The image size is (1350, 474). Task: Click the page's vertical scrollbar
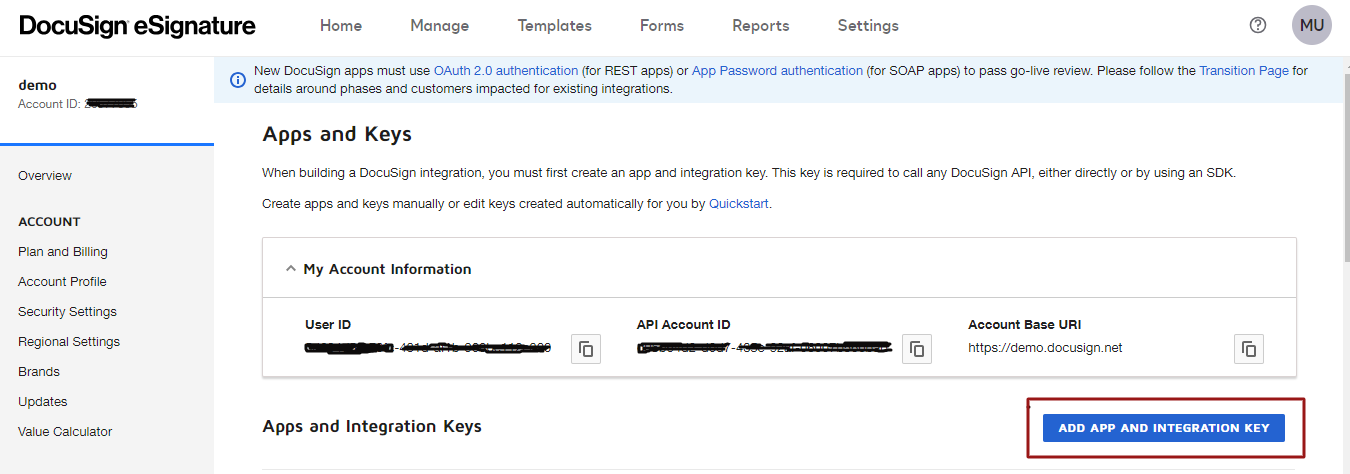pyautogui.click(x=1343, y=200)
